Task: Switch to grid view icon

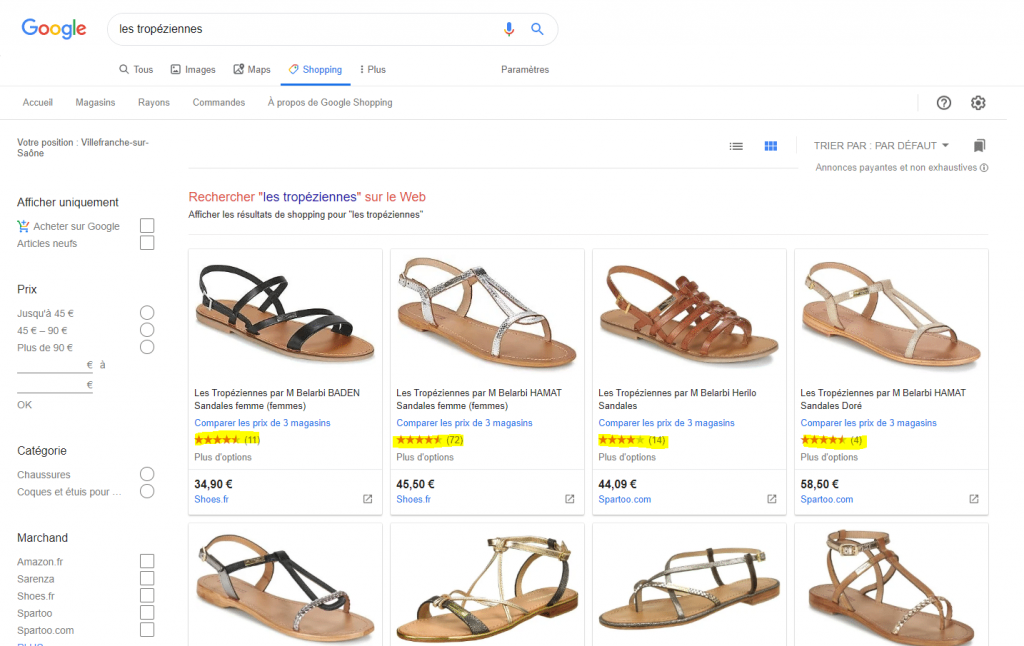Action: 771,146
